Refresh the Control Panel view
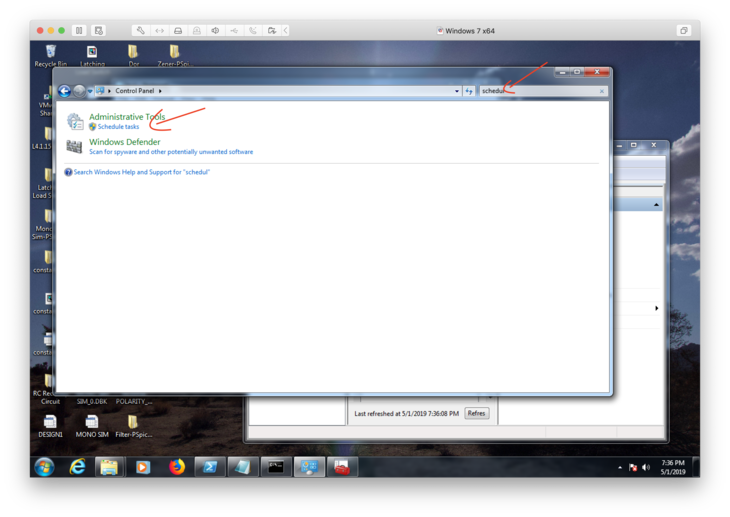Image resolution: width=730 pixels, height=517 pixels. click(469, 91)
